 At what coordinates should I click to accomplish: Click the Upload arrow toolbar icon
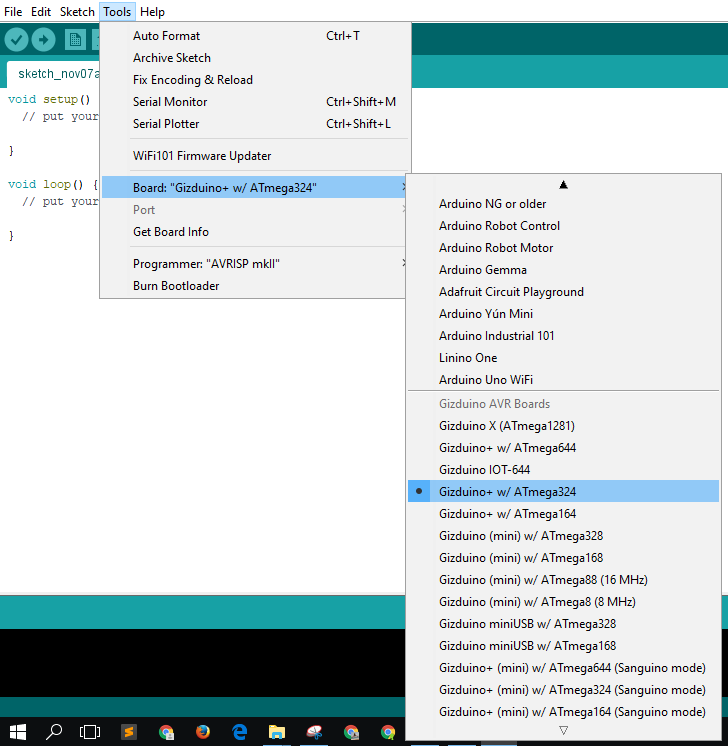(43, 39)
